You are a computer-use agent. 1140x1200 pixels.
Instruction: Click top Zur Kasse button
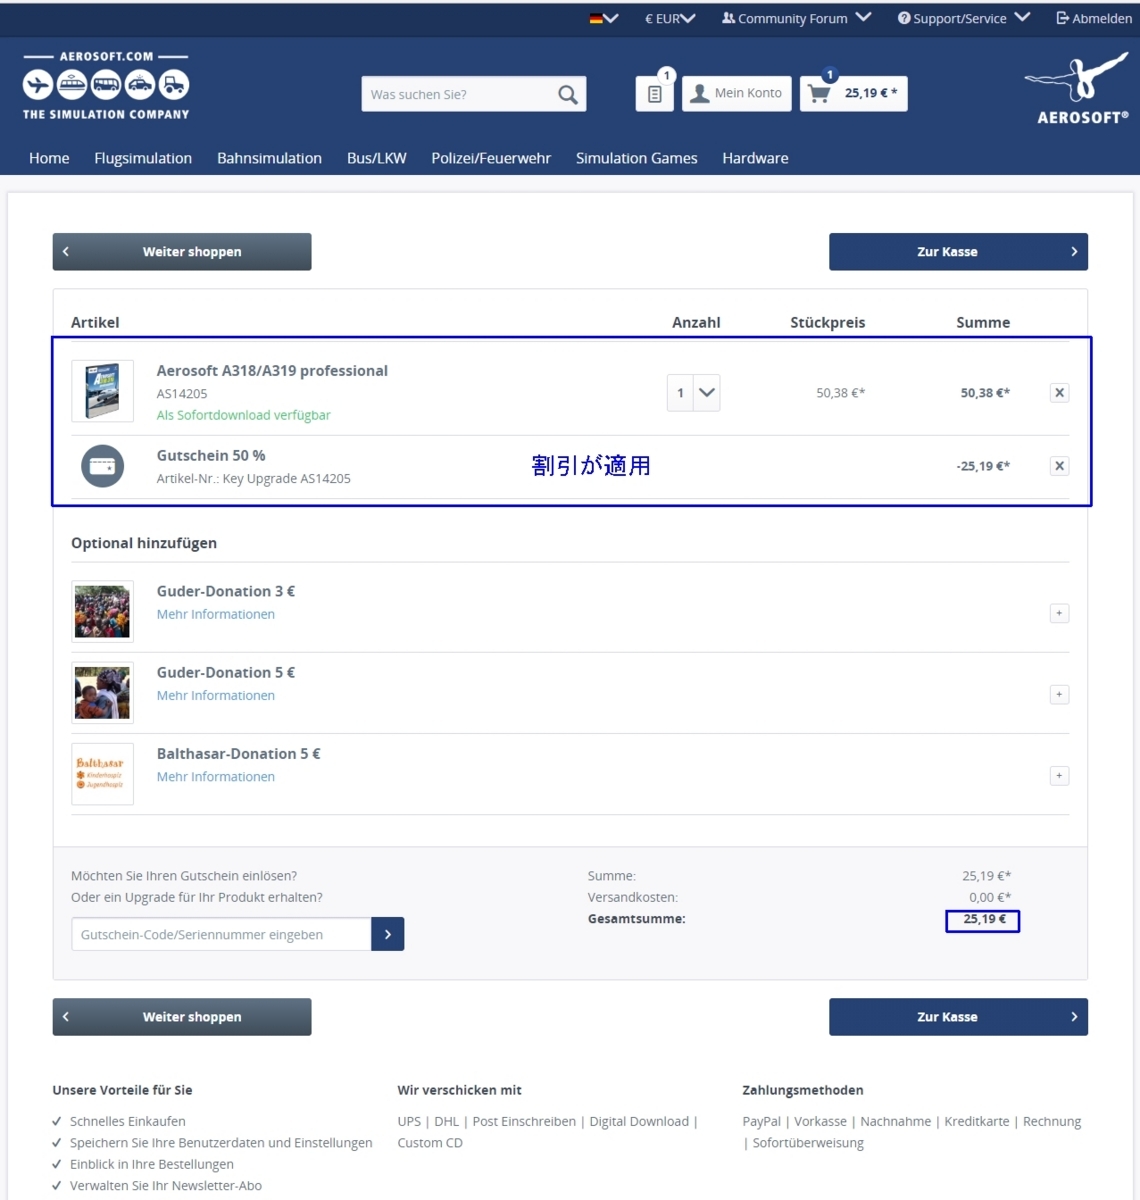958,252
